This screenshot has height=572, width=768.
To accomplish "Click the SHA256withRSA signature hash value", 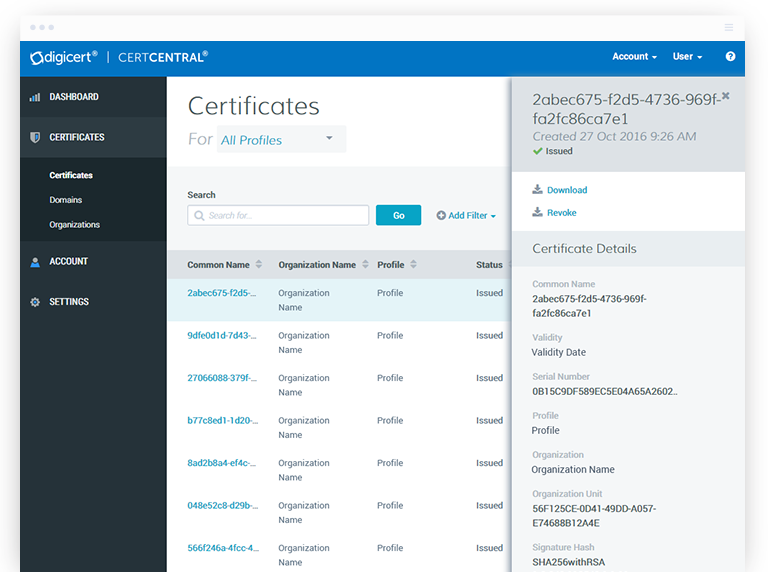I will [568, 562].
